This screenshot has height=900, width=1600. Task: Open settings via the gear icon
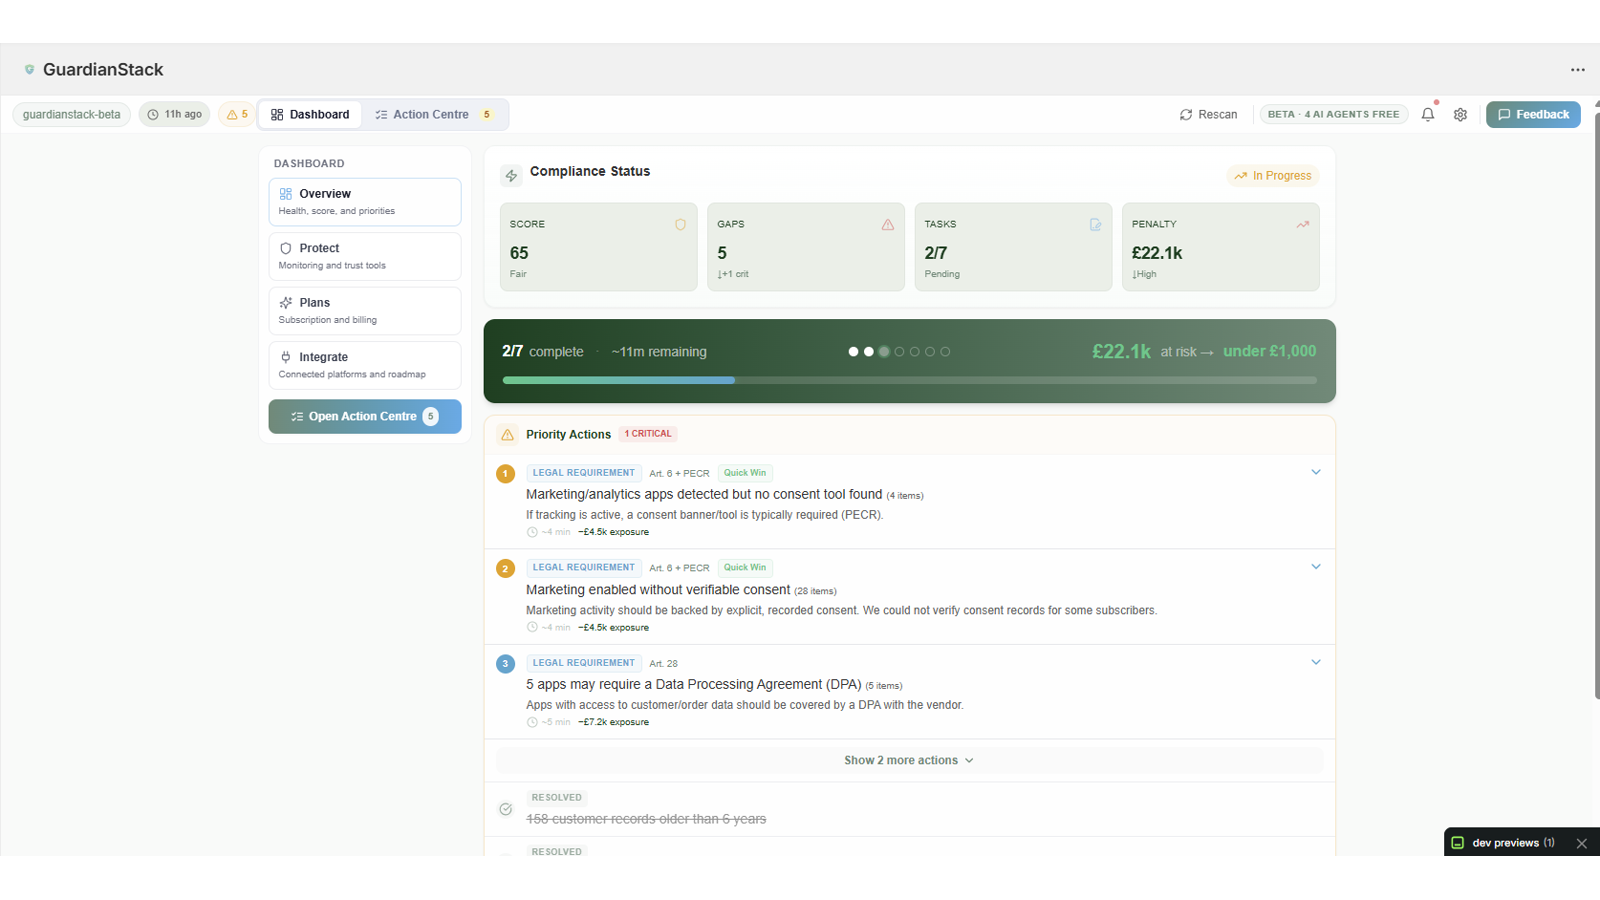point(1460,115)
